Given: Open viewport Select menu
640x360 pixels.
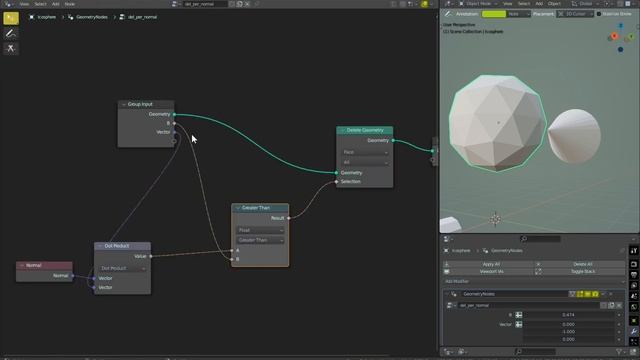Looking at the screenshot, I should 524,4.
